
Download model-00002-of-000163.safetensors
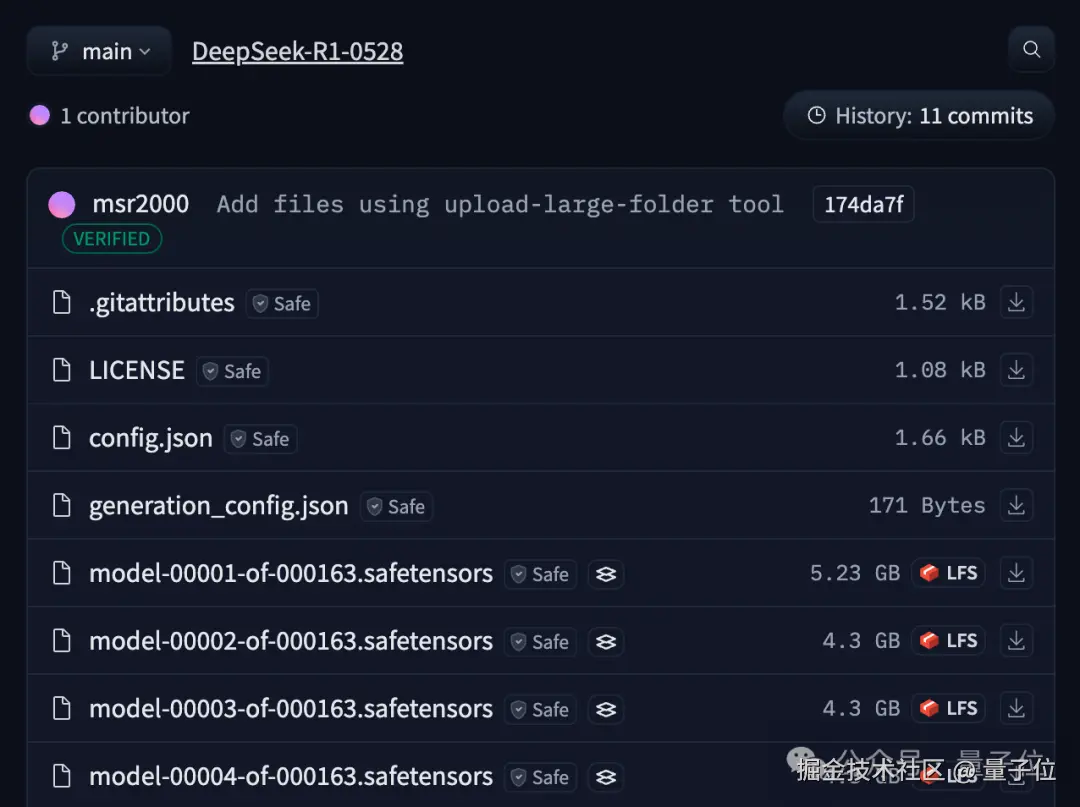point(1016,640)
